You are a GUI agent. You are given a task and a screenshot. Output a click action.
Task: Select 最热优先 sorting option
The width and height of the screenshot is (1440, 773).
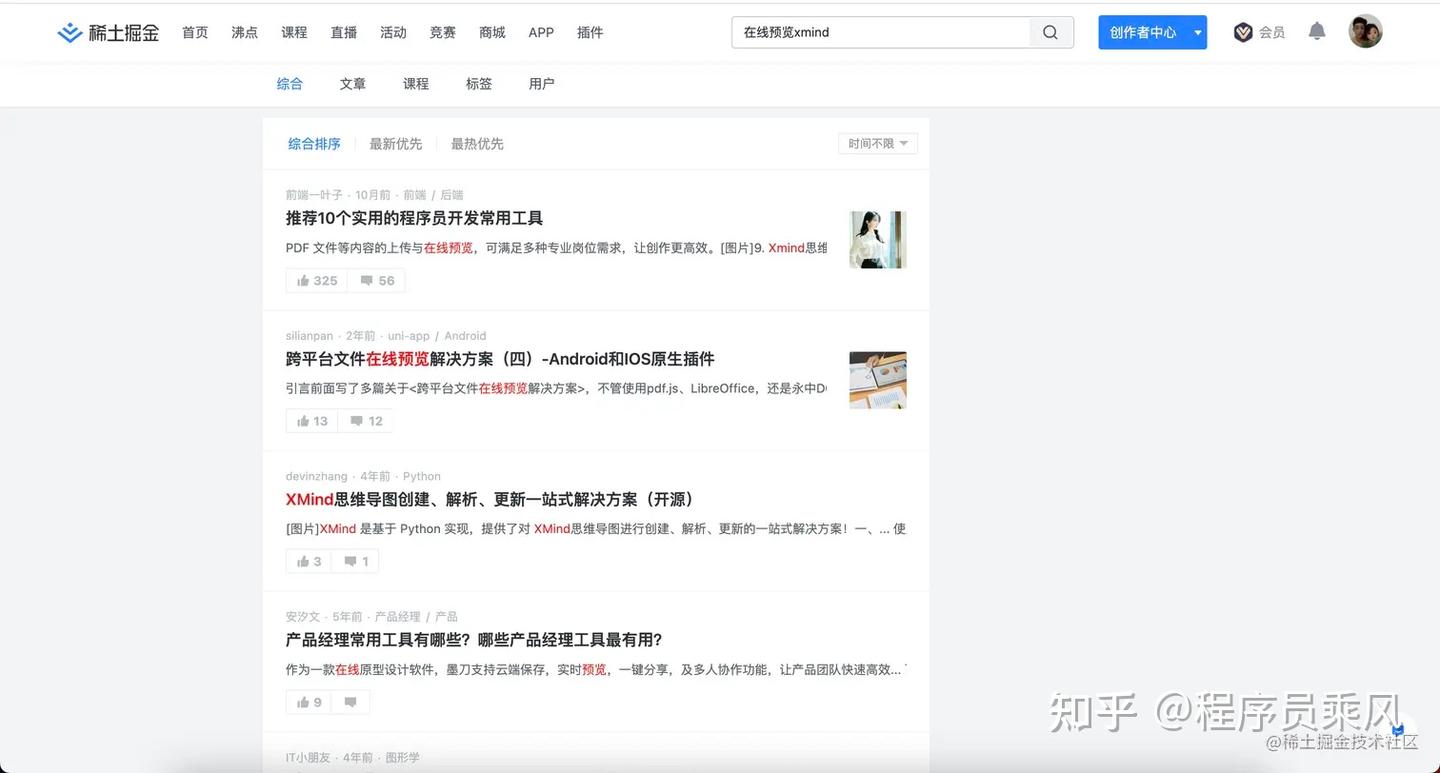point(477,143)
